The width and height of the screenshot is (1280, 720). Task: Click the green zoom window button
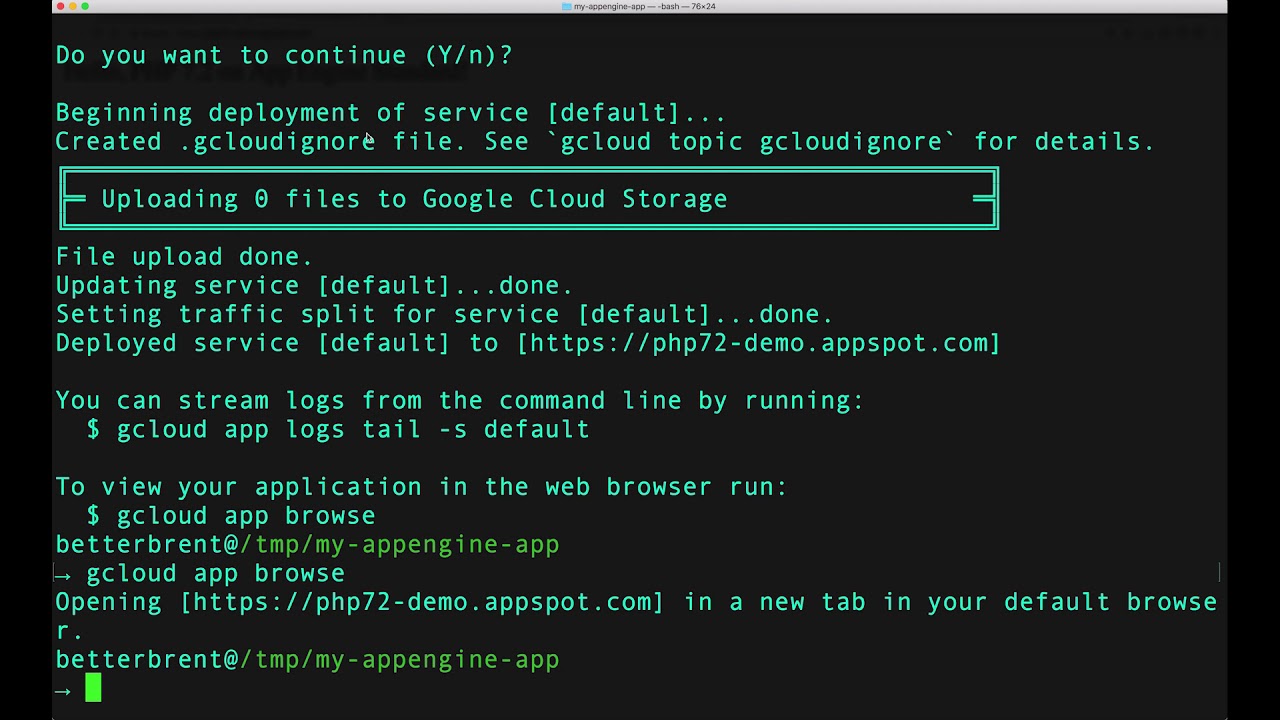click(x=85, y=6)
